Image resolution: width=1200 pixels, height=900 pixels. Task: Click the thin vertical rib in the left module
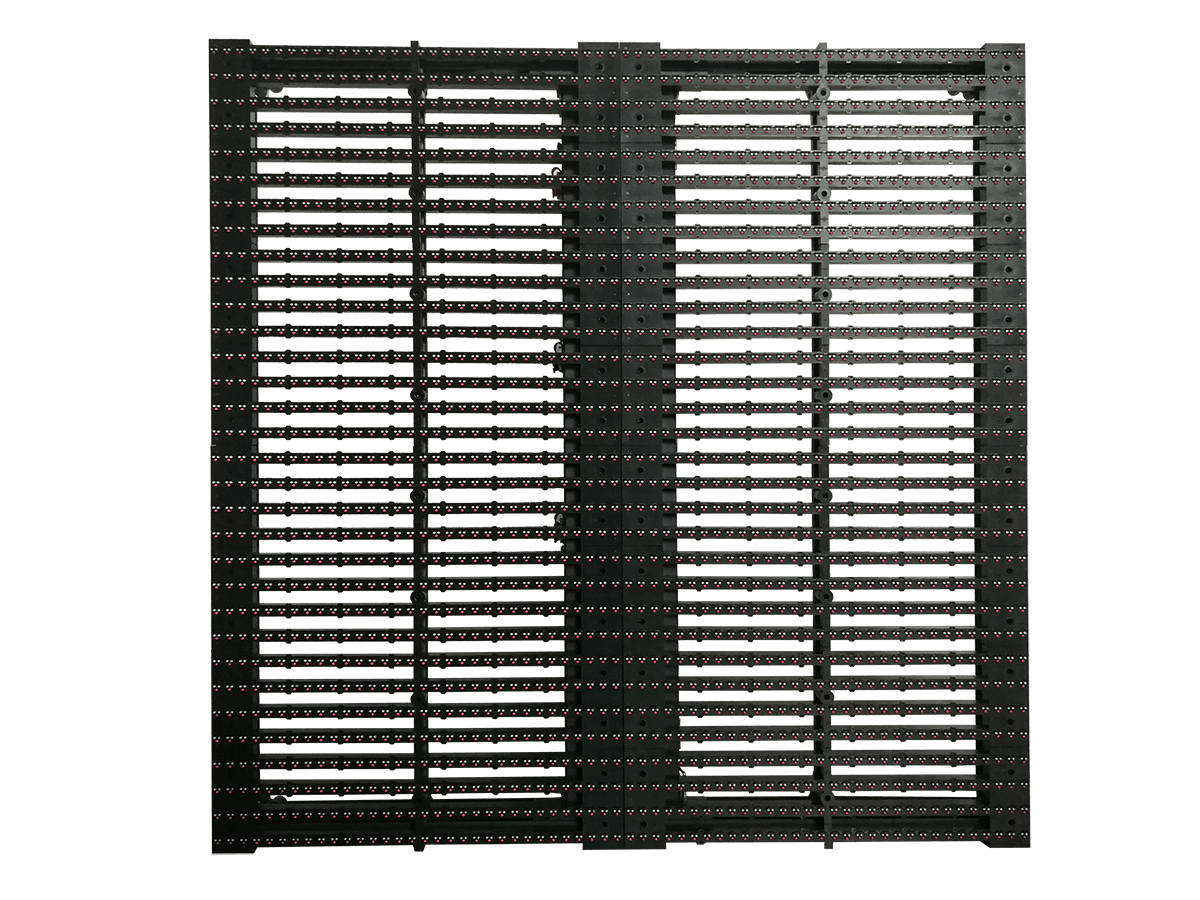coord(416,450)
